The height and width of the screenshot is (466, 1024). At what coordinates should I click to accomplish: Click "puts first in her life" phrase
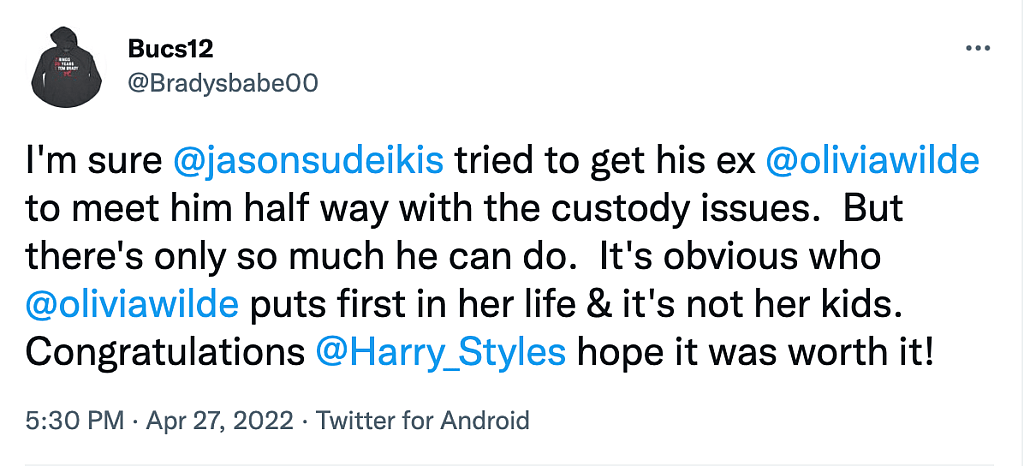point(430,303)
